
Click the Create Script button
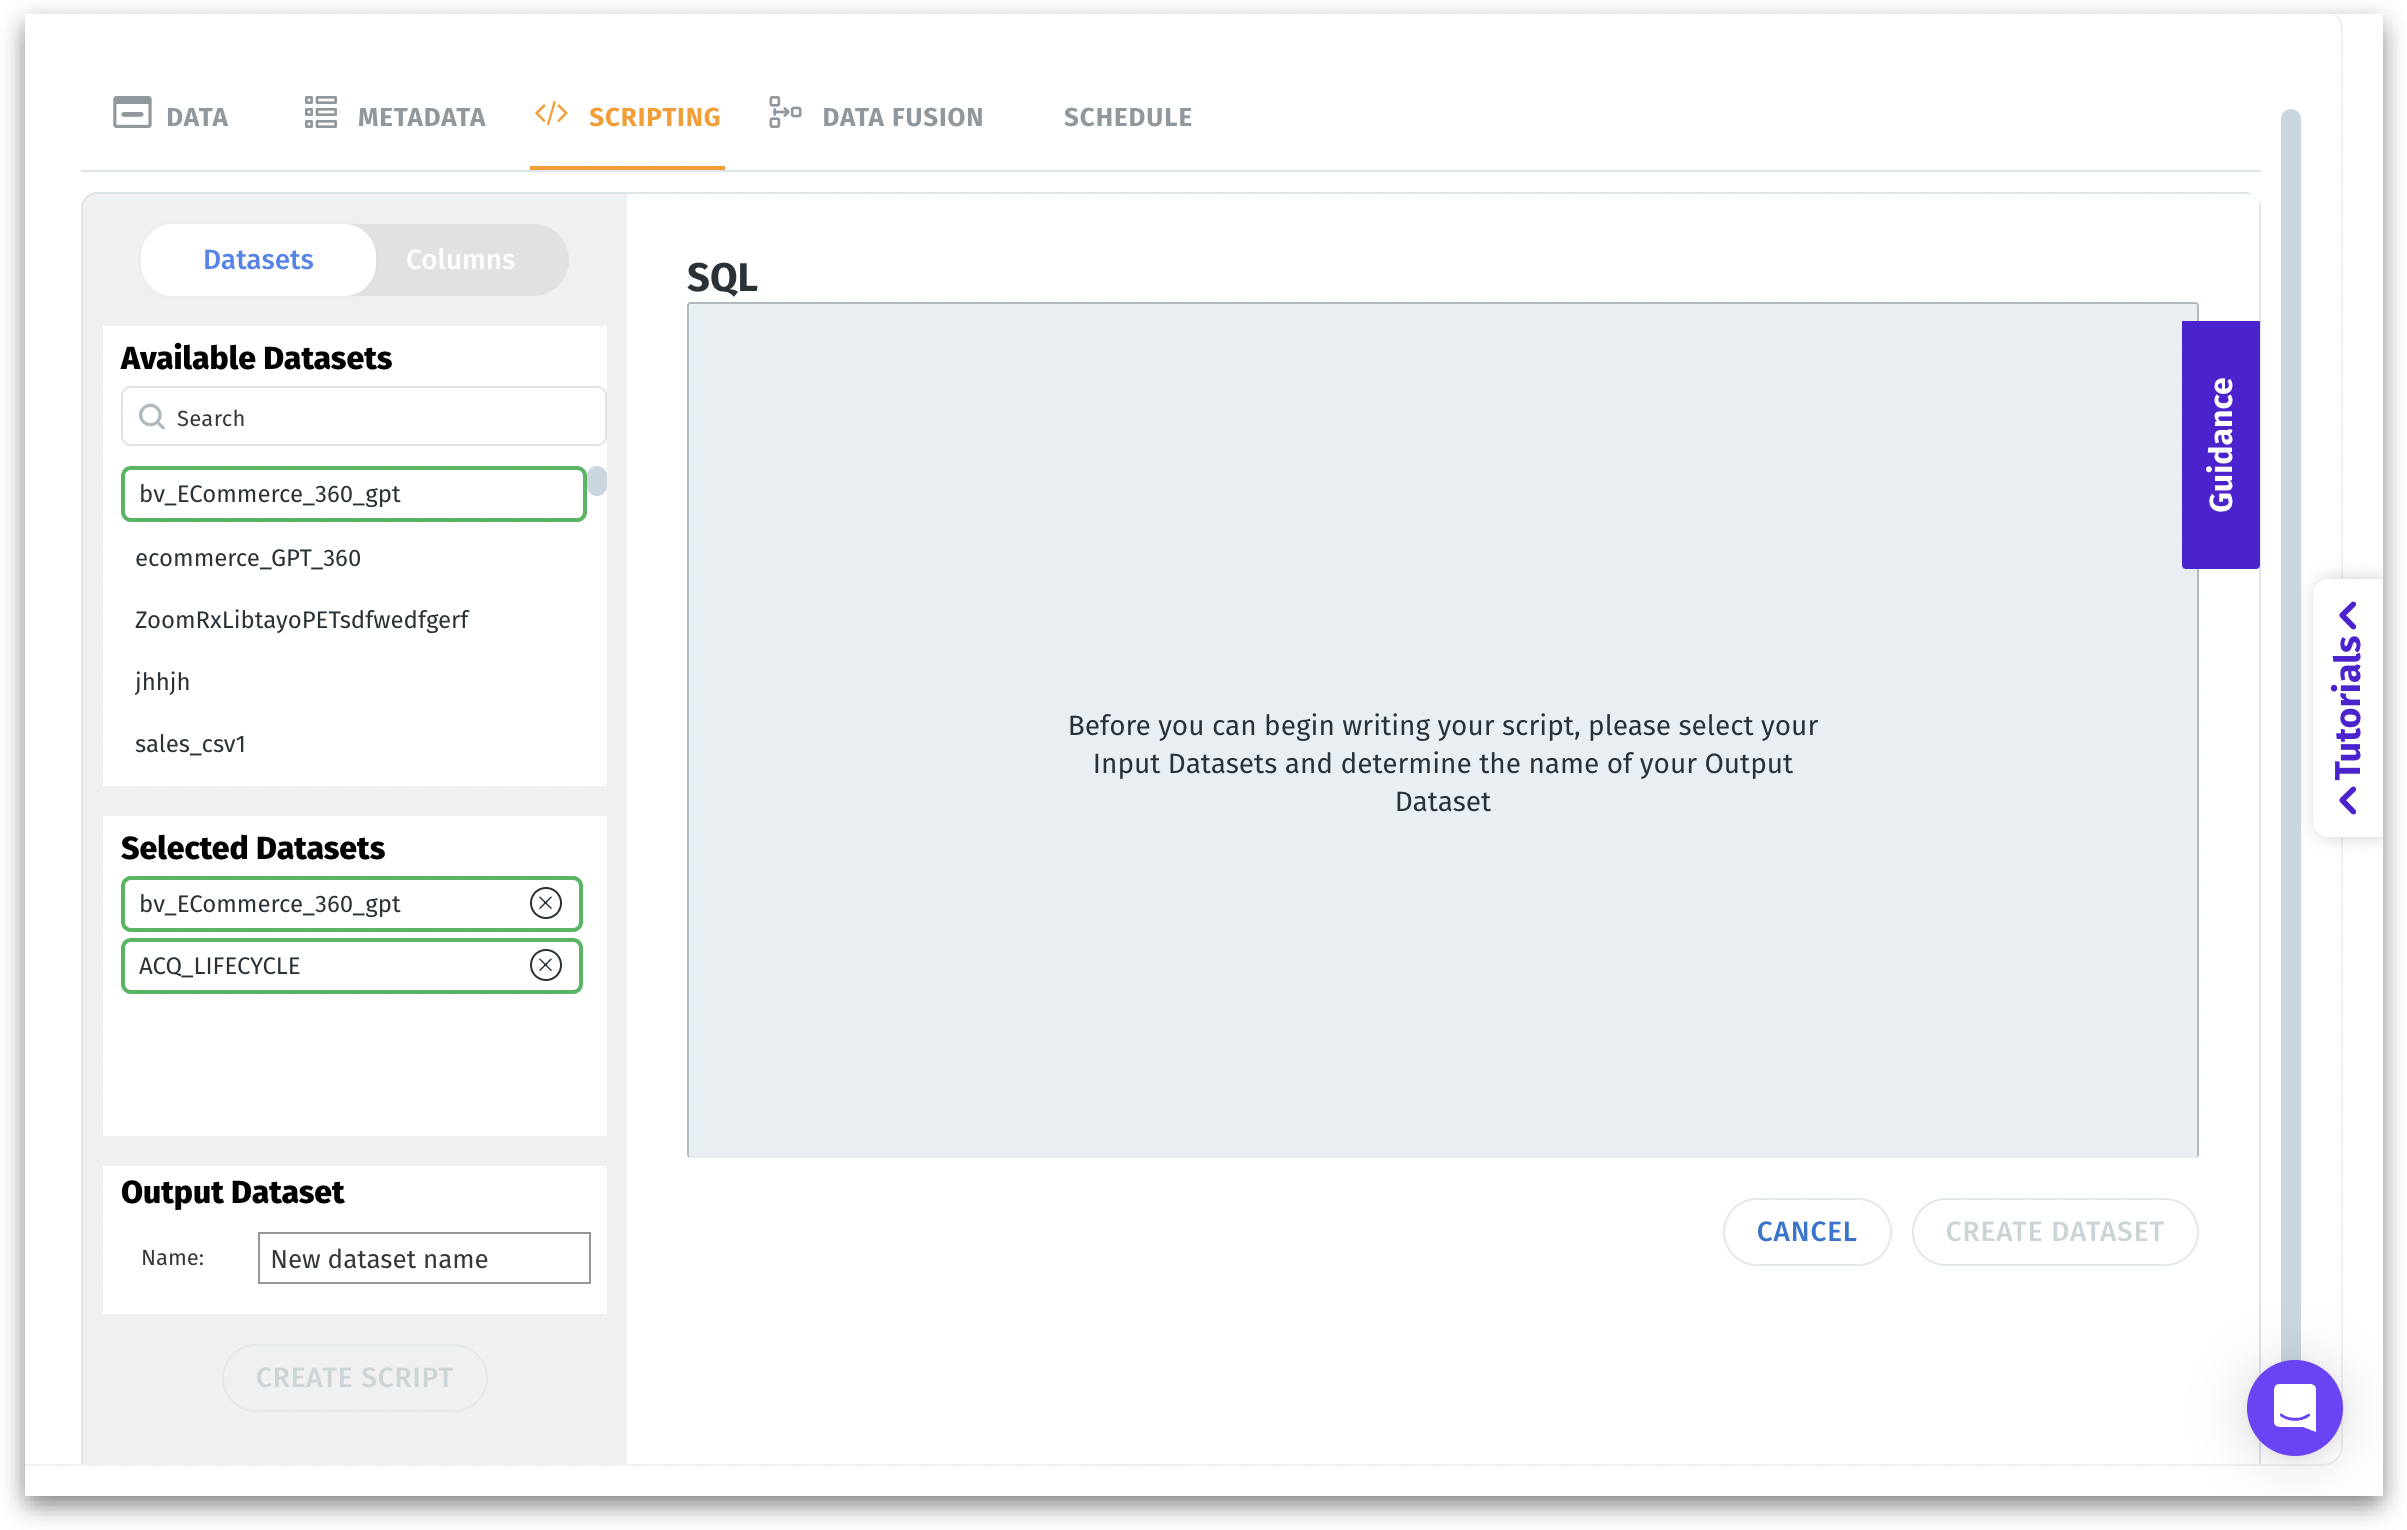tap(354, 1378)
